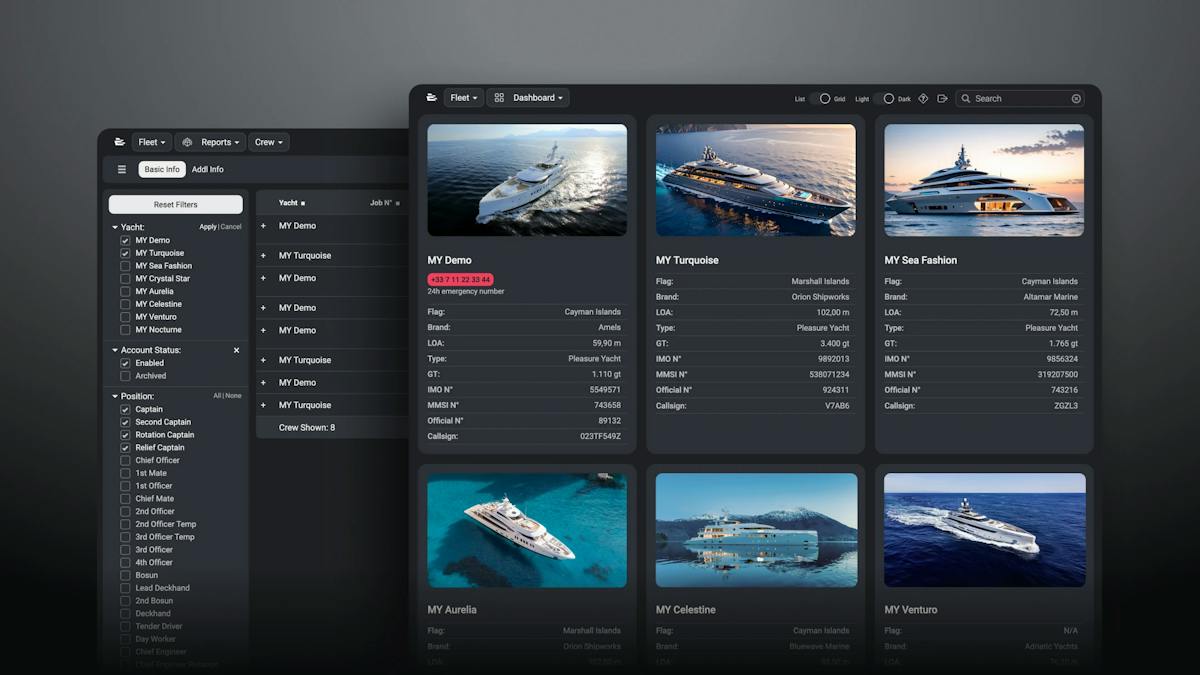Viewport: 1200px width, 675px height.
Task: Check the Second Captain position box
Action: click(125, 422)
